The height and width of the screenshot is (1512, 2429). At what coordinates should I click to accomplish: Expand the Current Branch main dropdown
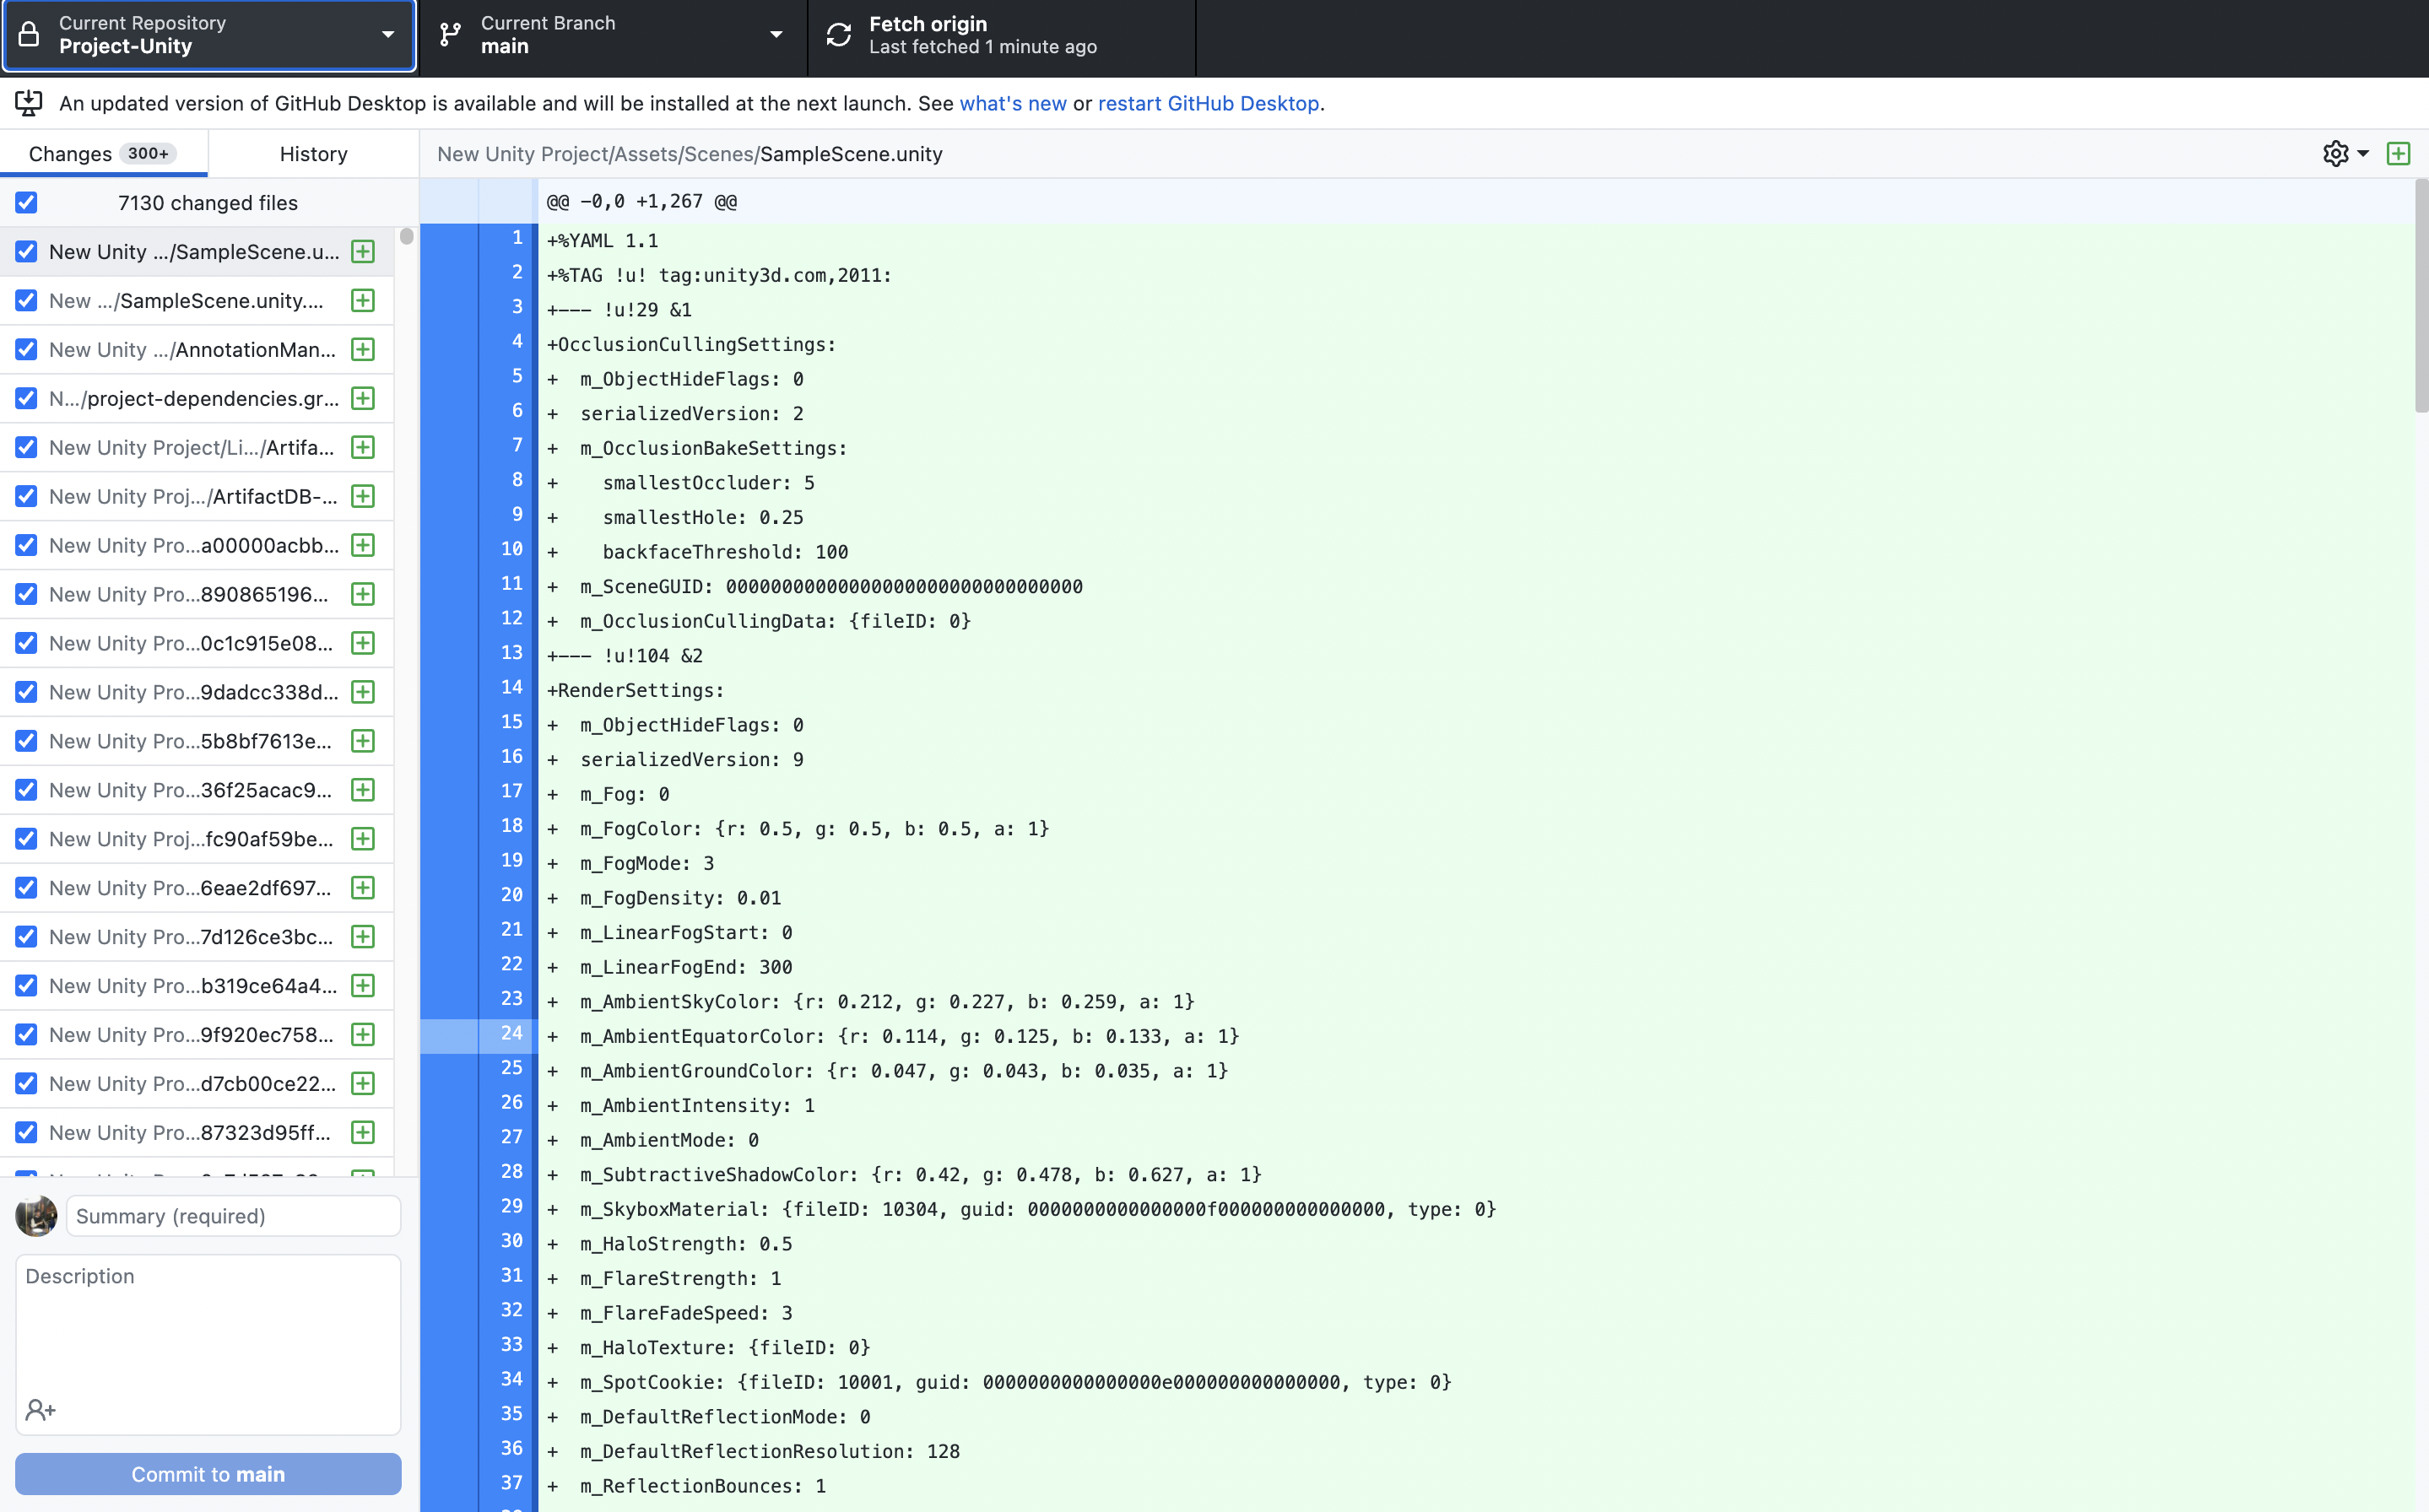[x=612, y=35]
